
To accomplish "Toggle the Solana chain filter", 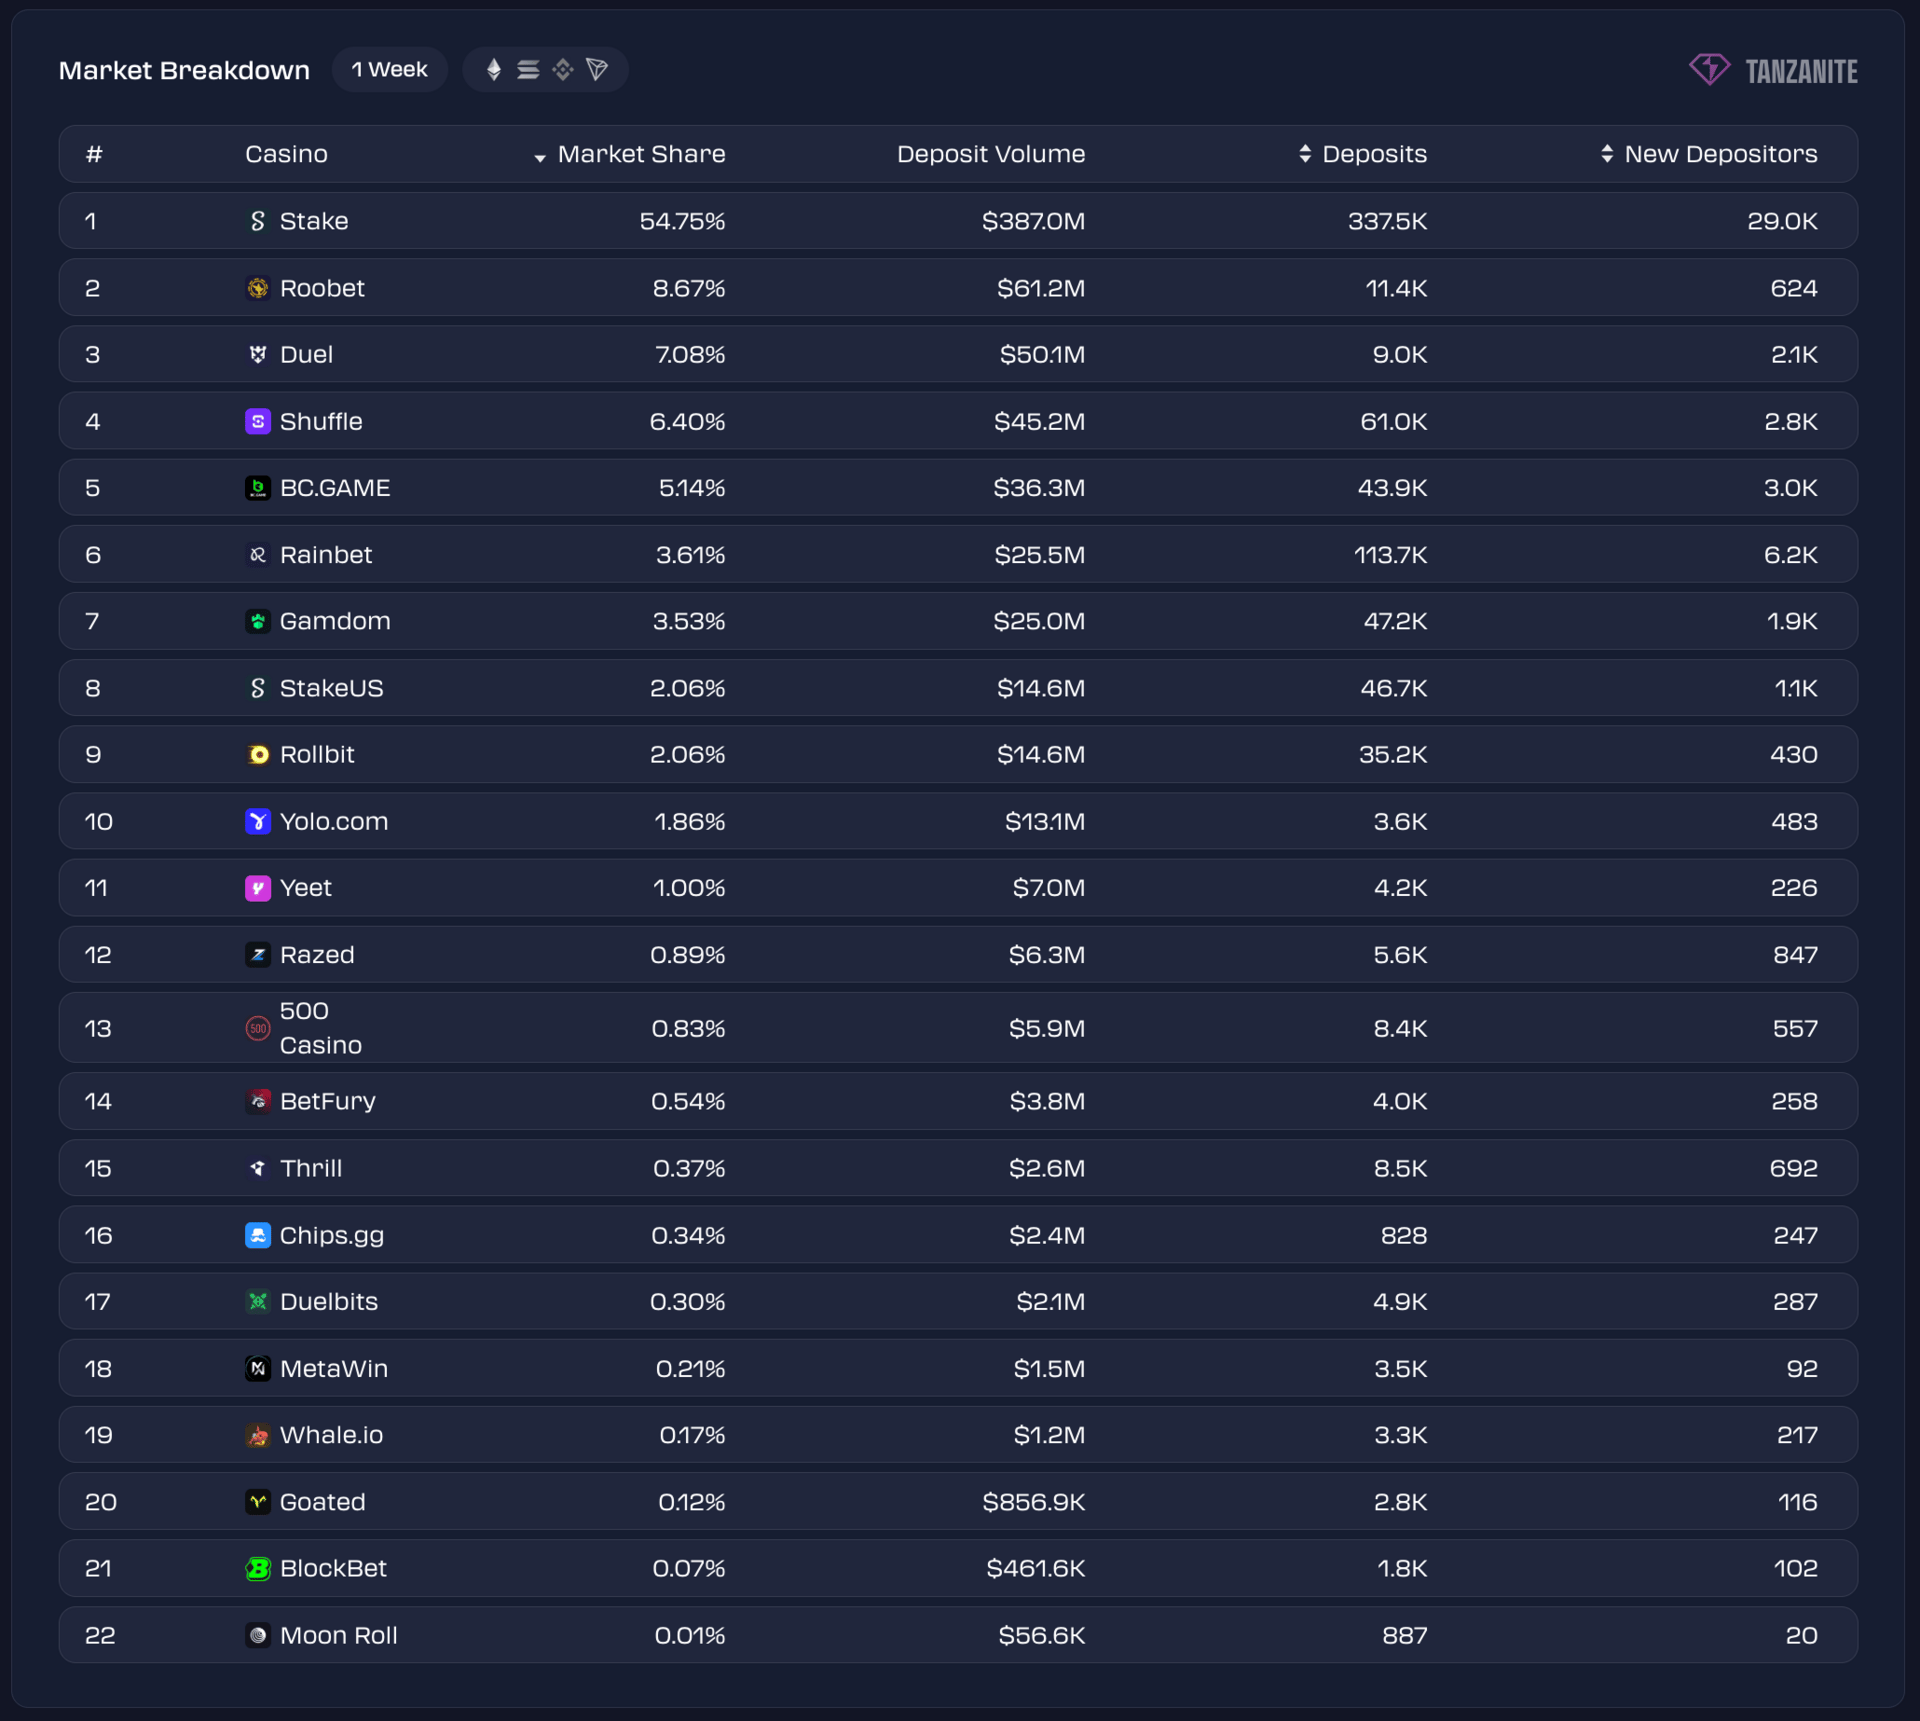I will (528, 69).
